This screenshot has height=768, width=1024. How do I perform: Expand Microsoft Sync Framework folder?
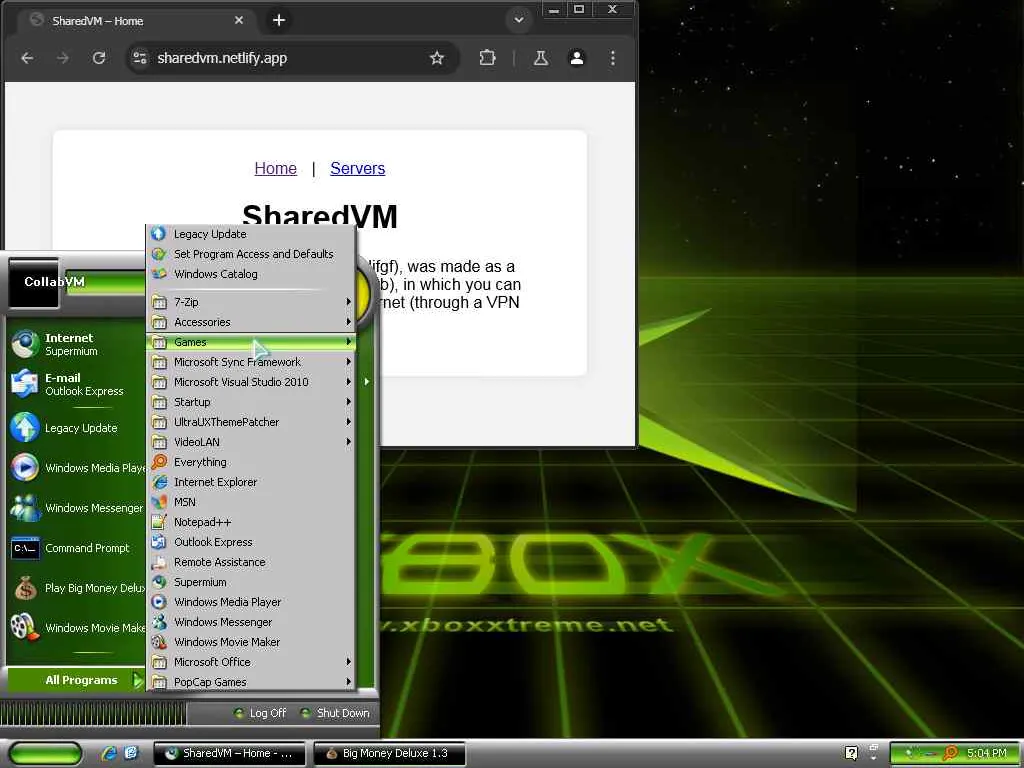coord(251,362)
